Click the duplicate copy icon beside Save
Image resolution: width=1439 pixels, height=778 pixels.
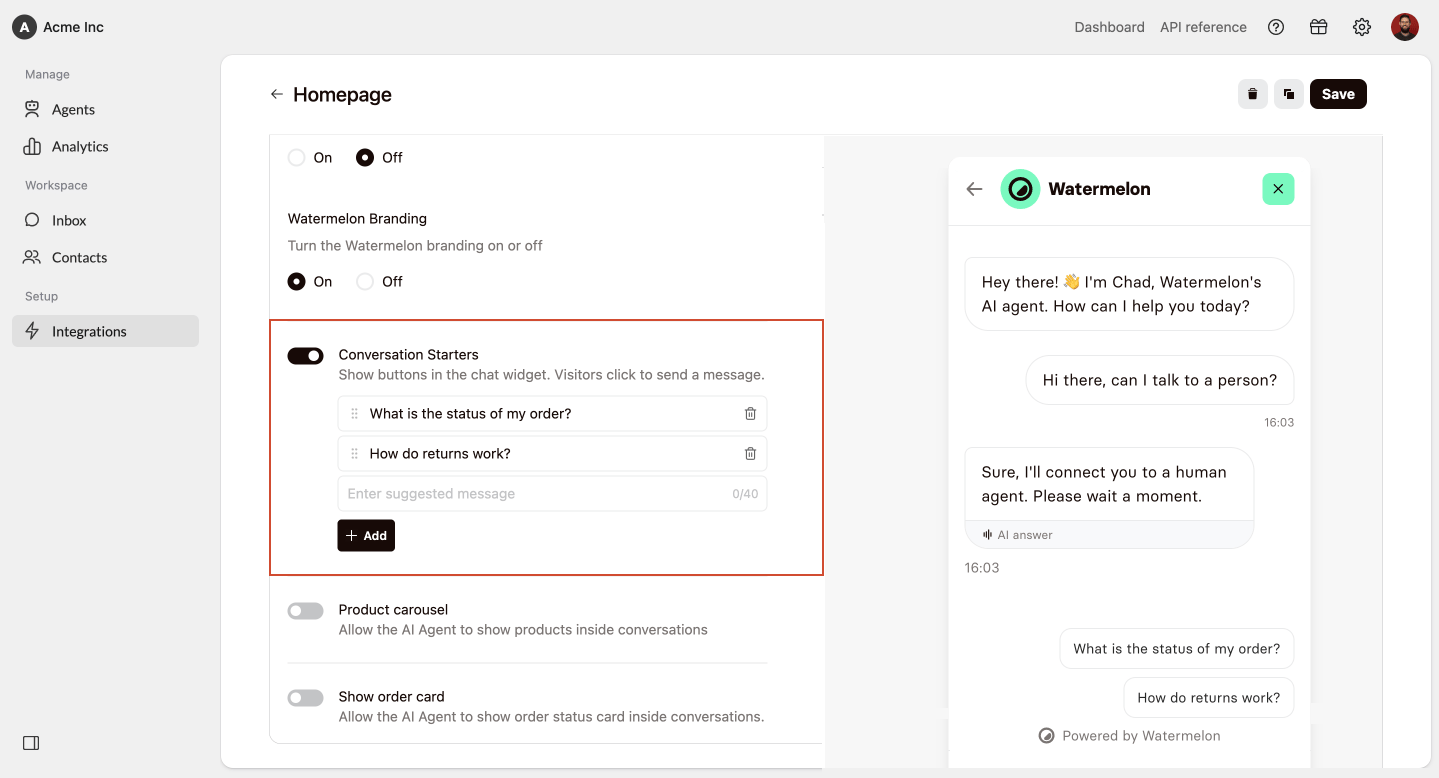point(1289,94)
